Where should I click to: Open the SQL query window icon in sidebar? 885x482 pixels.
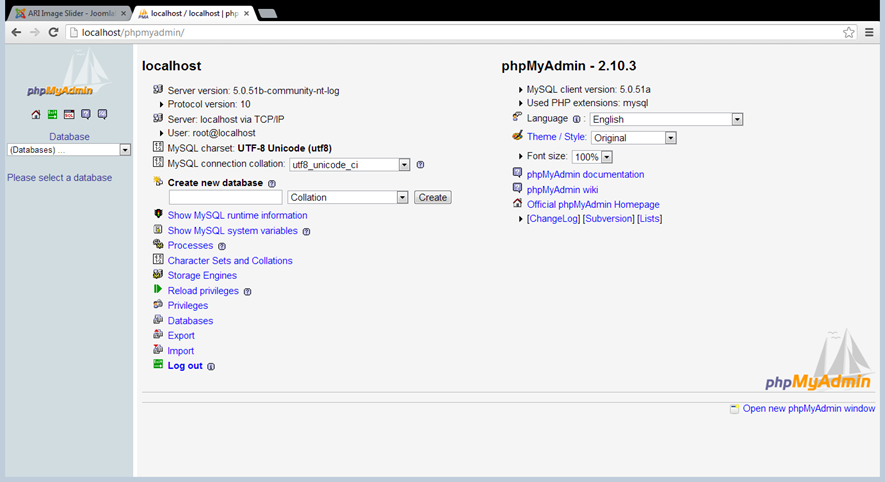point(69,115)
